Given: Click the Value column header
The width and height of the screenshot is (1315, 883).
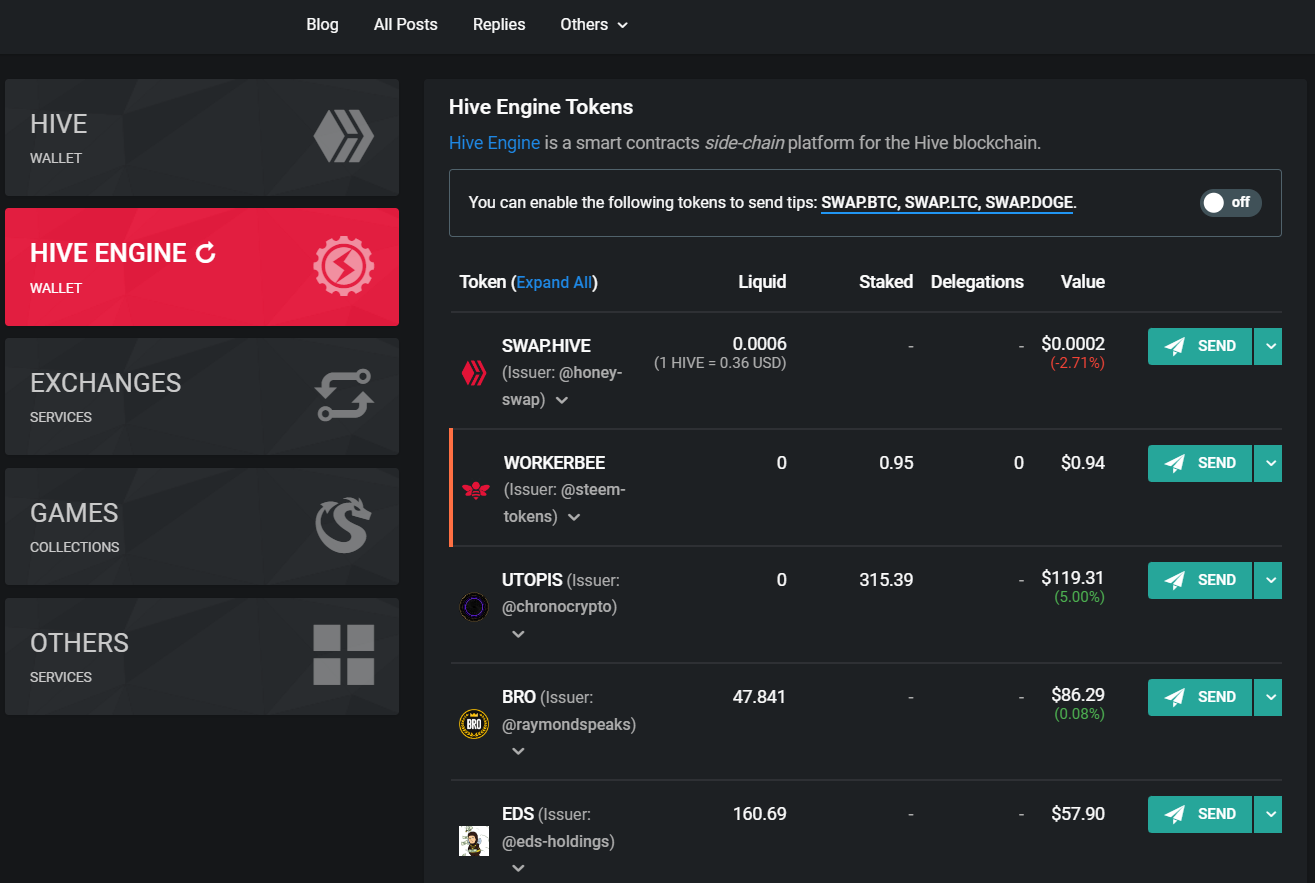Looking at the screenshot, I should click(1083, 282).
